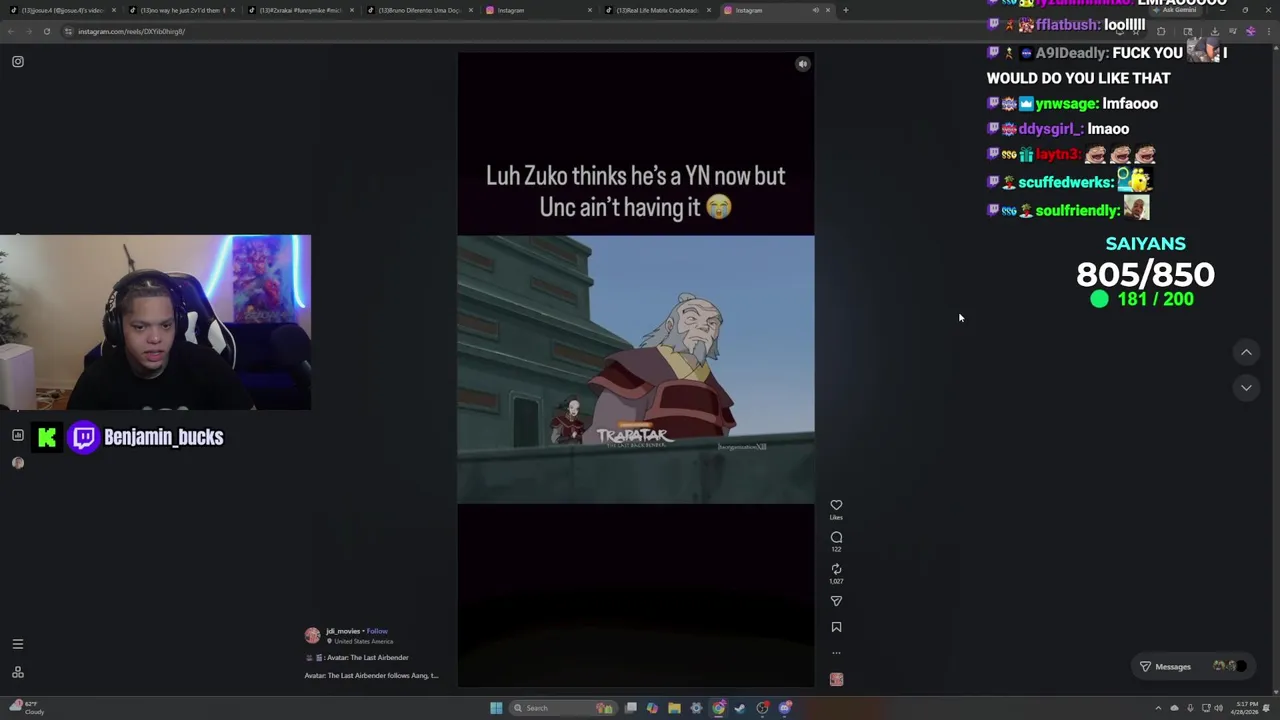The width and height of the screenshot is (1280, 720).
Task: Click the browser back arrow
Action: 11,31
